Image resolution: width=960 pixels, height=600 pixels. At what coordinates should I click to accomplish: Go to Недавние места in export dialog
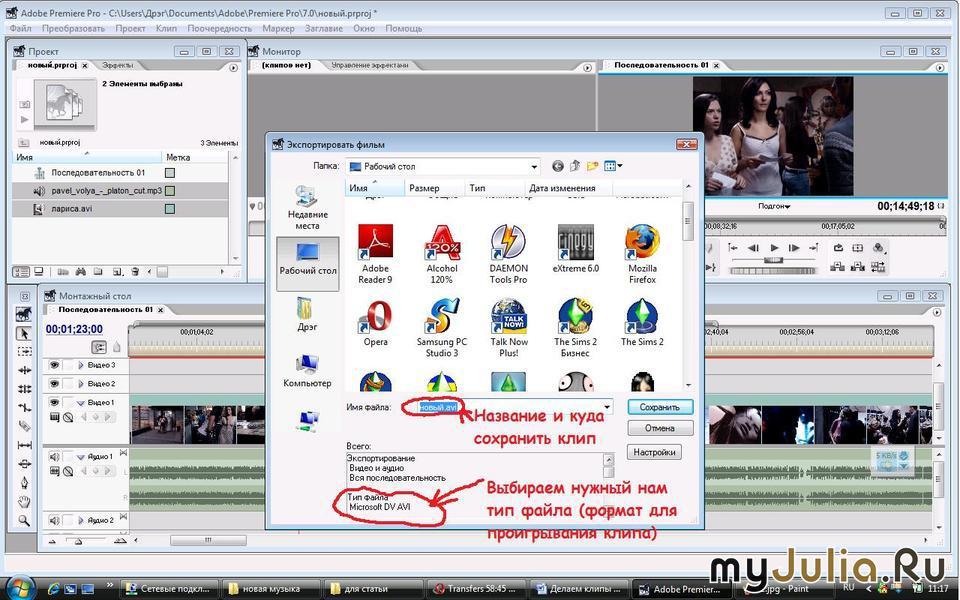(x=307, y=208)
